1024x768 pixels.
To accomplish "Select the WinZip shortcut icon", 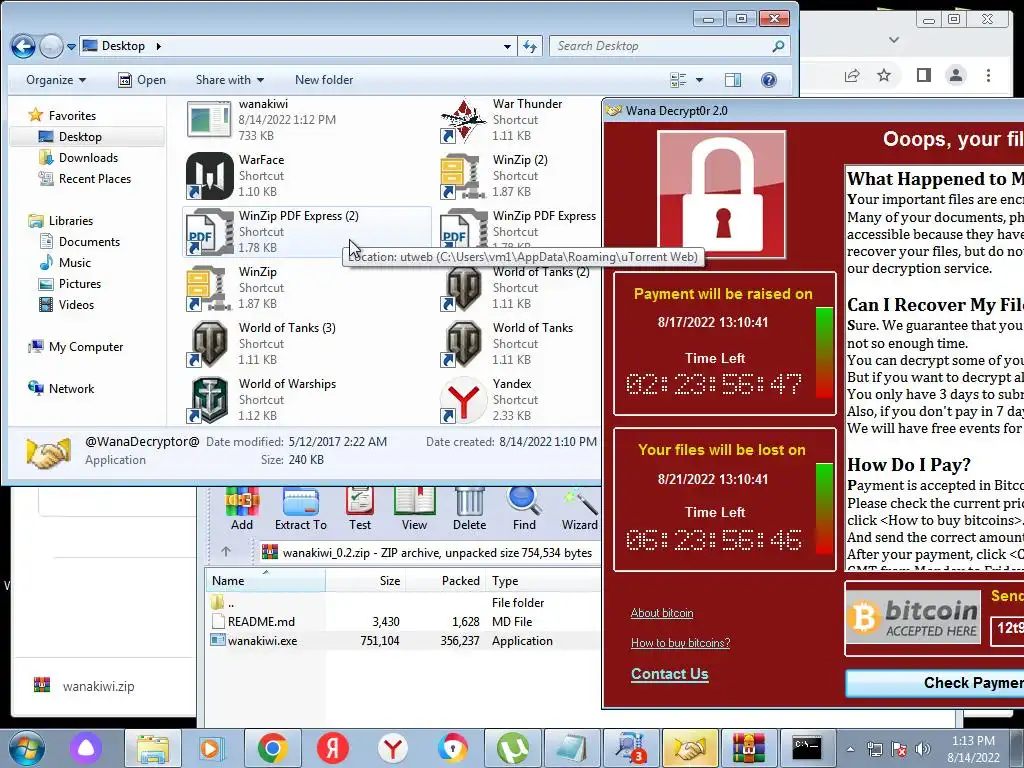I will point(209,288).
